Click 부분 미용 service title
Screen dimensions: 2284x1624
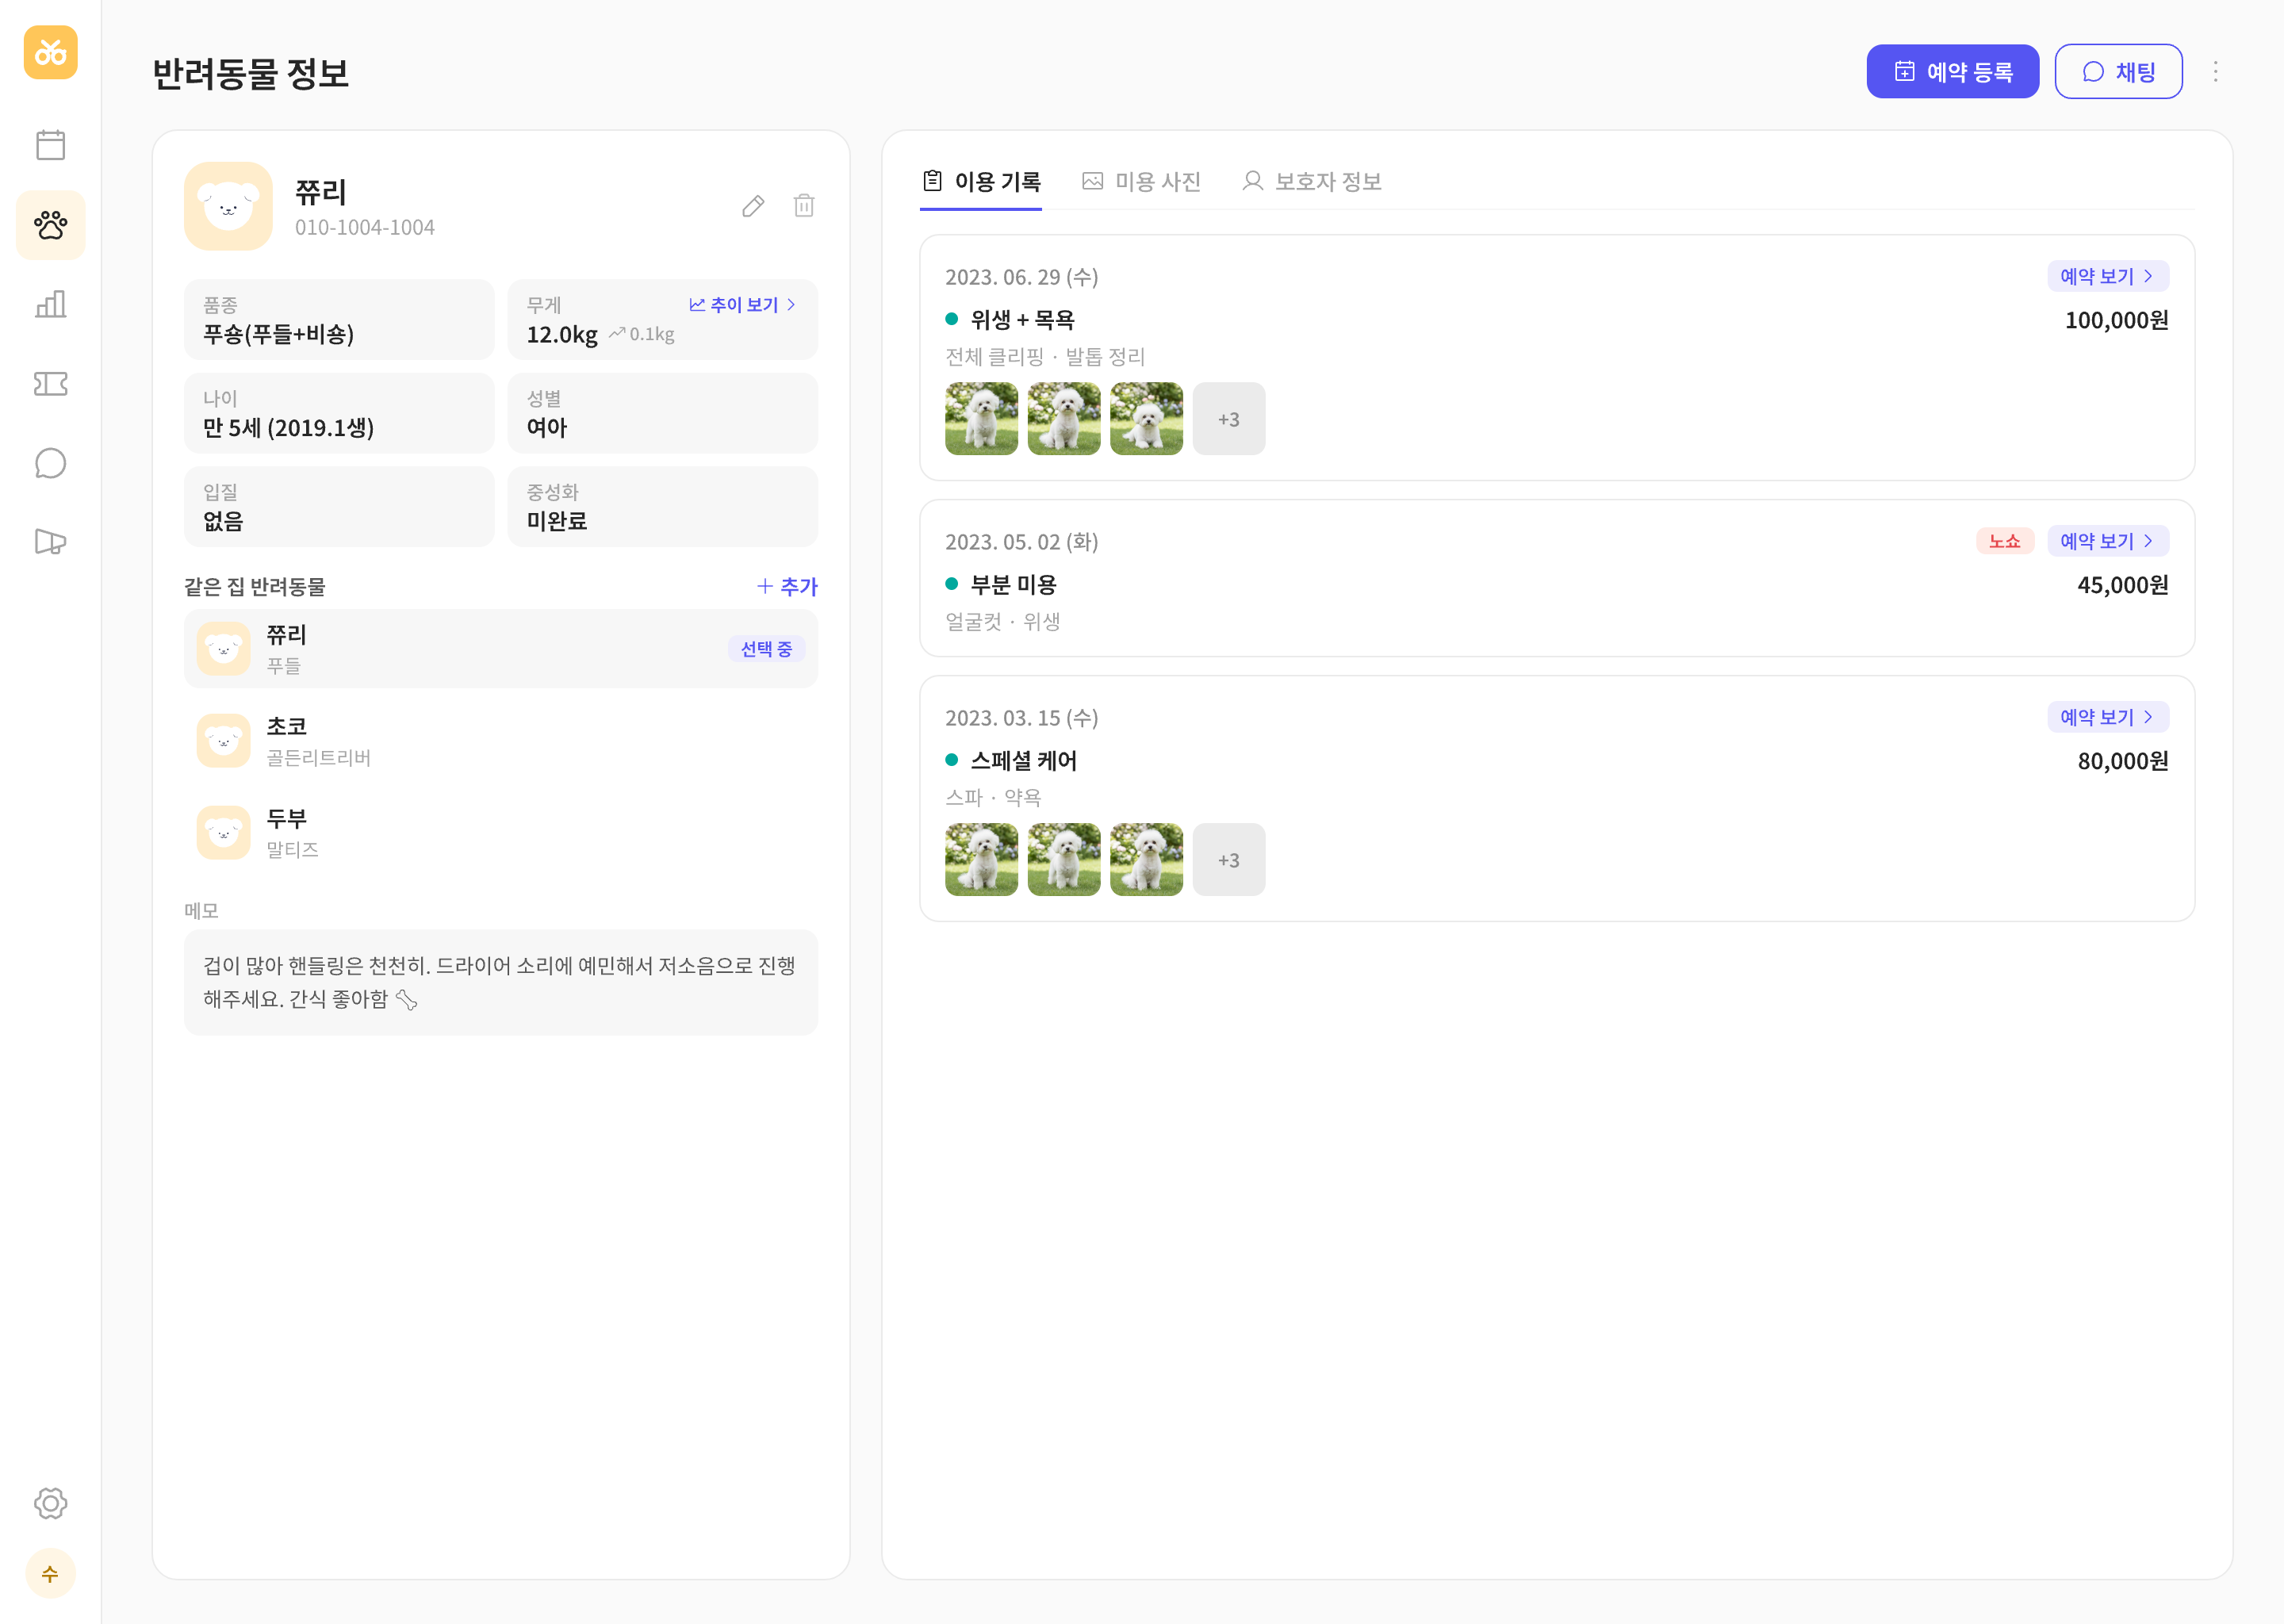click(1013, 585)
